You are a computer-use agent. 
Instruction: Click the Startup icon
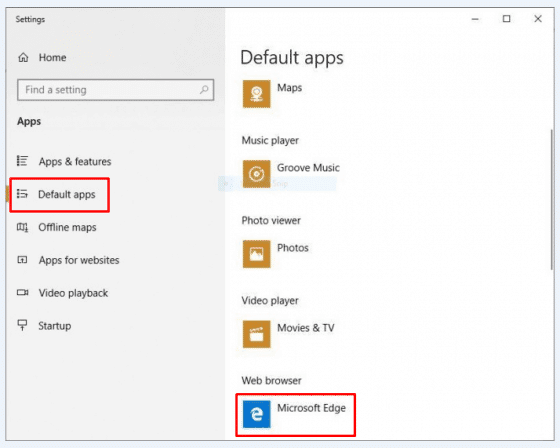pyautogui.click(x=22, y=325)
